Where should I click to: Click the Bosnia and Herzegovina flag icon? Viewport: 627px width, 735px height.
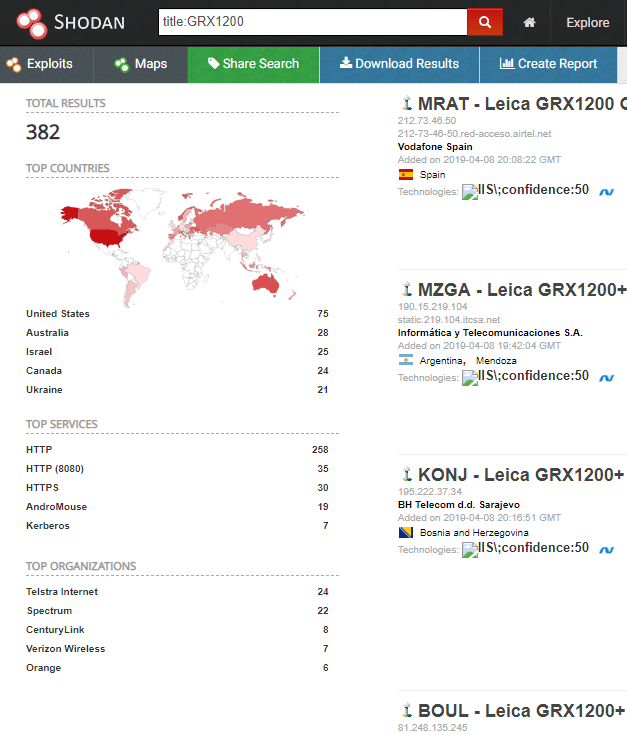[x=406, y=532]
